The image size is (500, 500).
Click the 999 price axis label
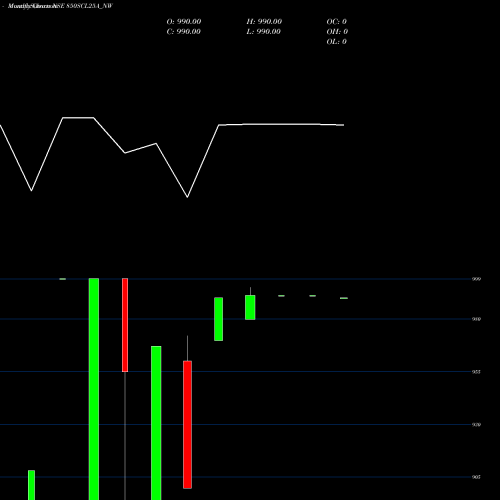point(476,279)
